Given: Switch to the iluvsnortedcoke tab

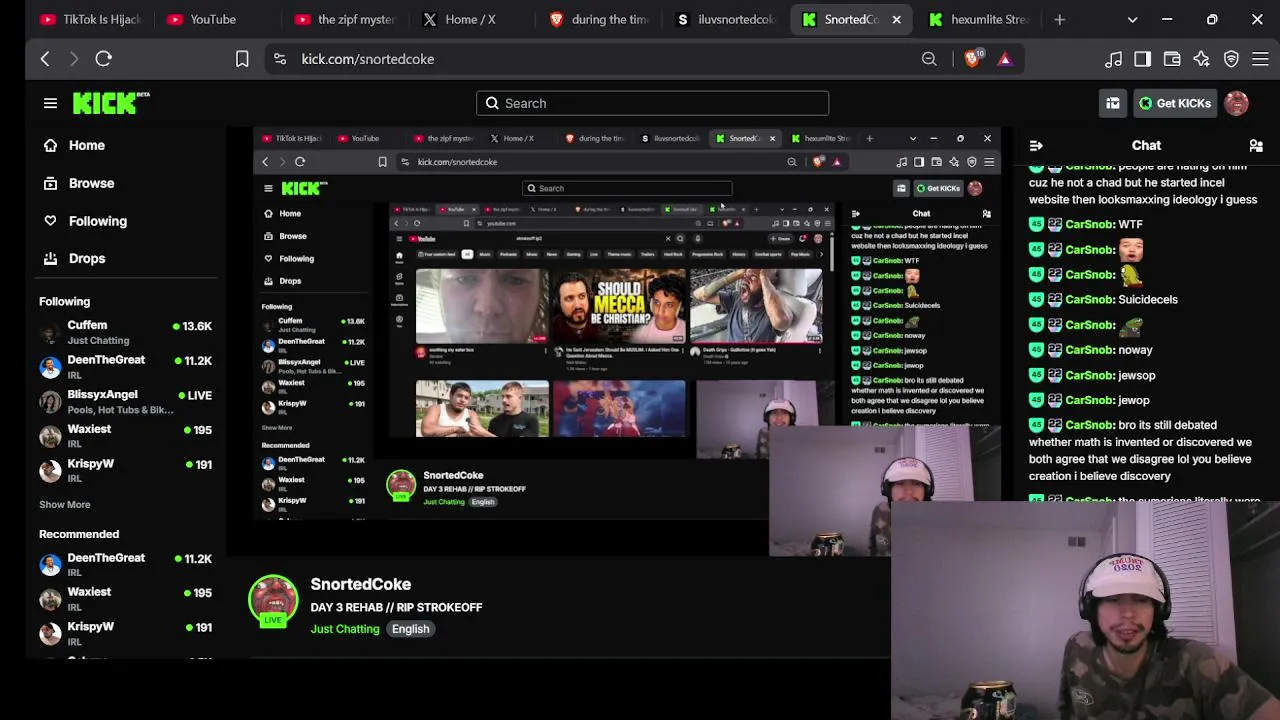Looking at the screenshot, I should pyautogui.click(x=727, y=19).
